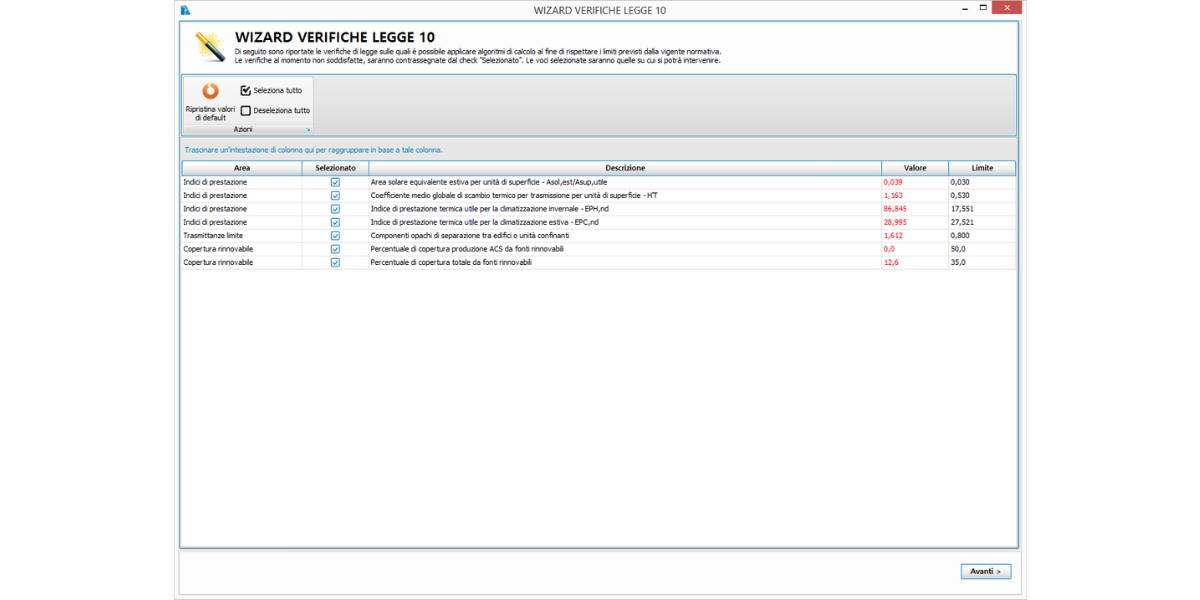Click the application logo in title bar
Viewport: 1200px width, 600px height.
[185, 10]
